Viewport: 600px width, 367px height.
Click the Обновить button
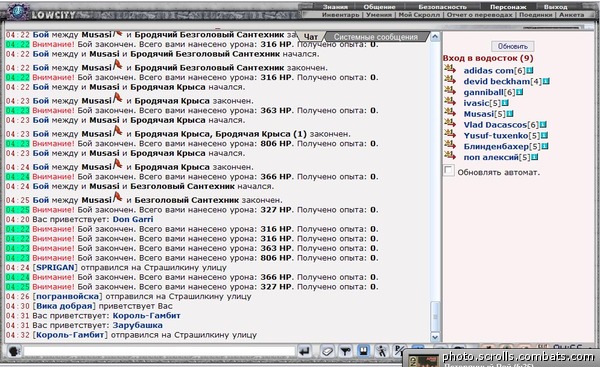click(512, 46)
